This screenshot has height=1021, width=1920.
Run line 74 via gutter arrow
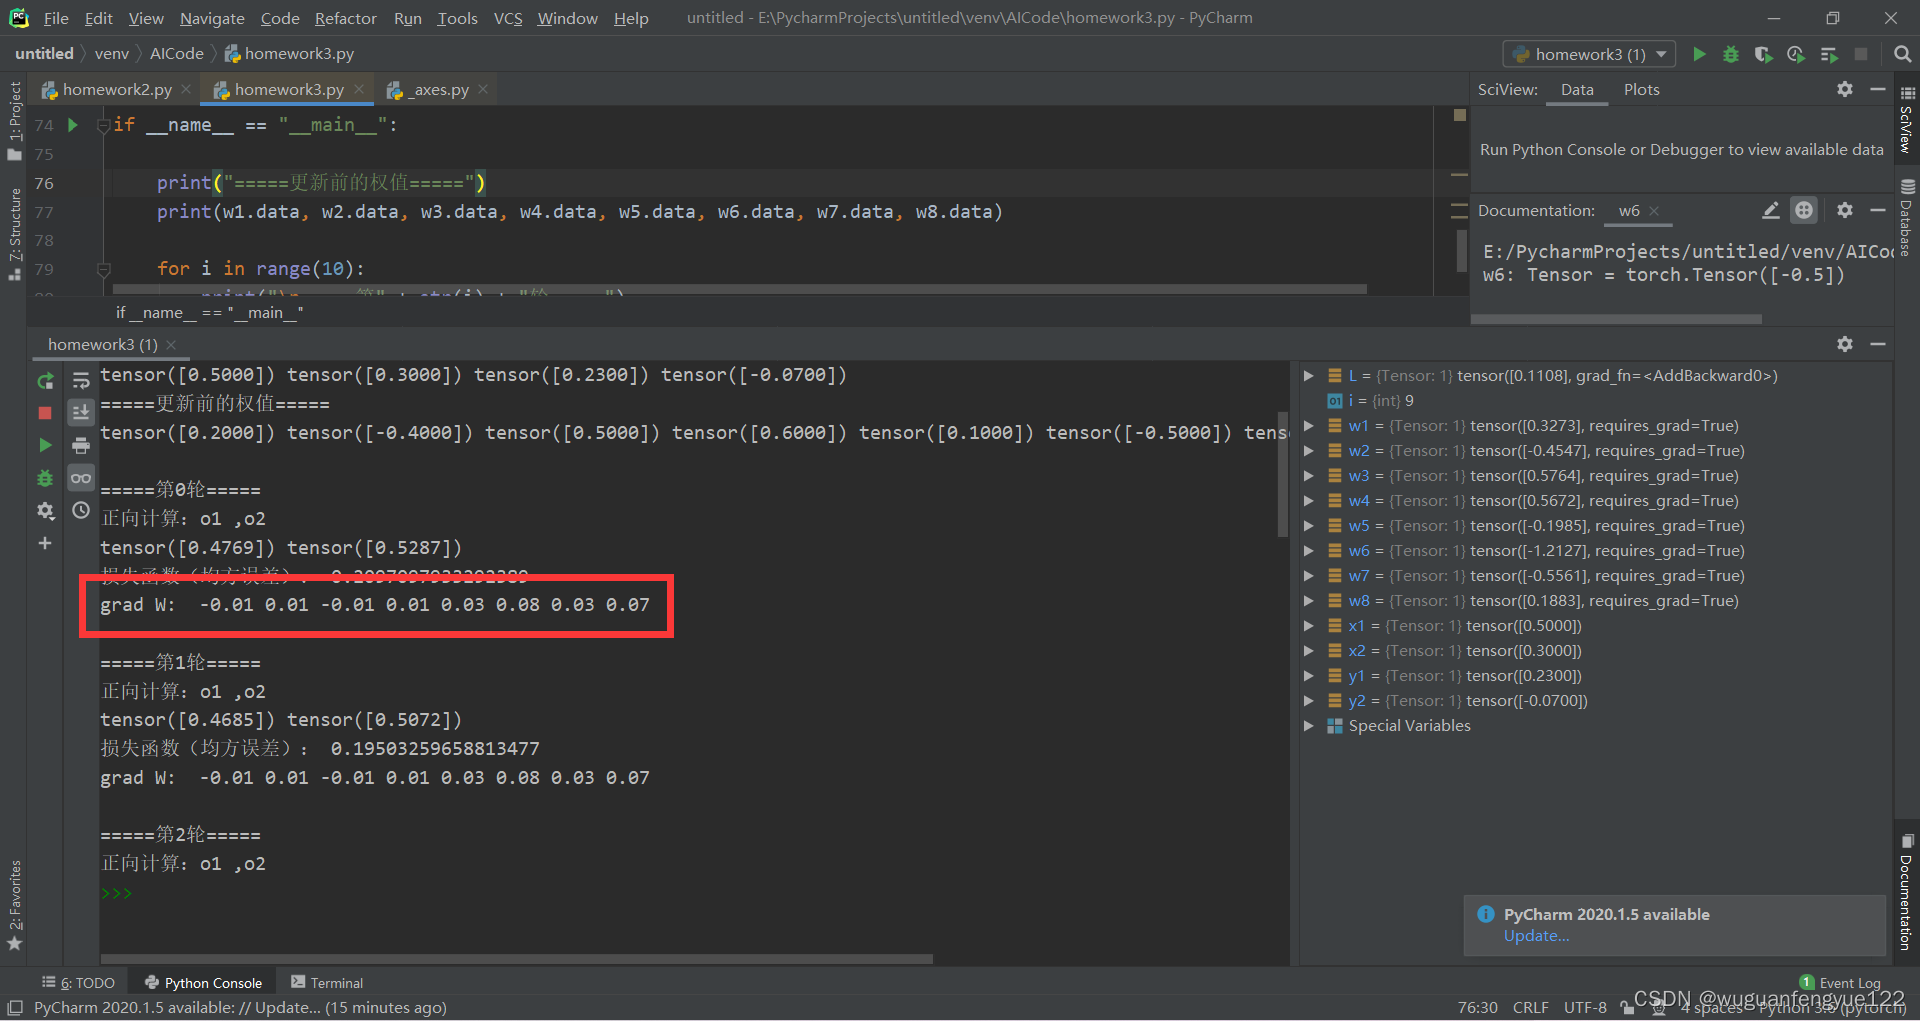pyautogui.click(x=72, y=125)
